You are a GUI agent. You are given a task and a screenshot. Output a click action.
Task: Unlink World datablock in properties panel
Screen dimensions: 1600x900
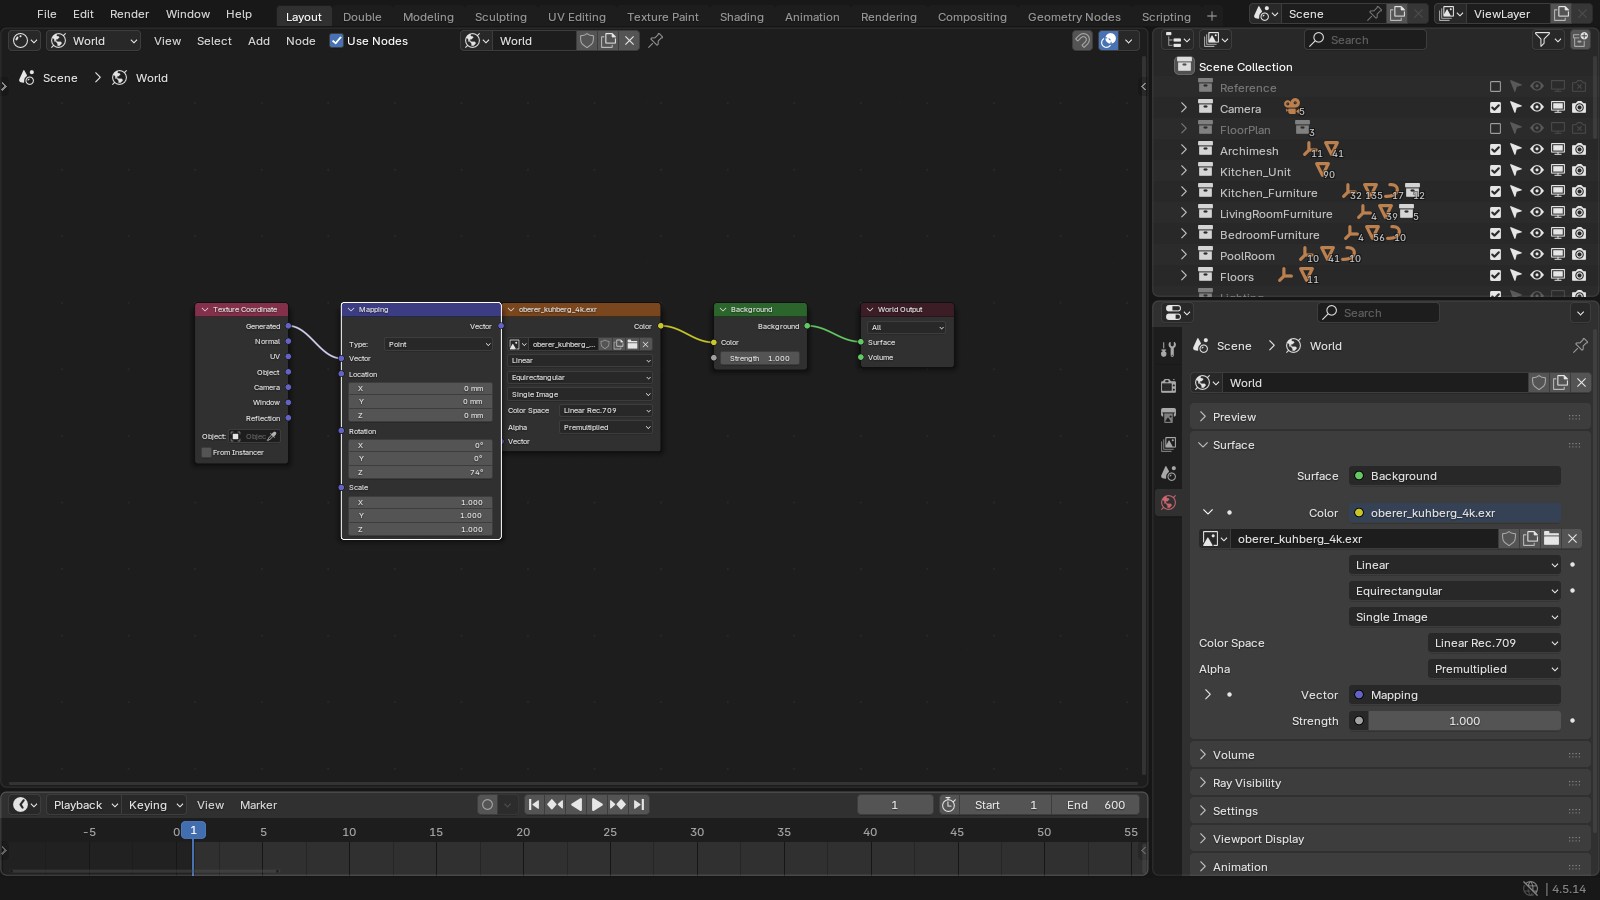click(1581, 383)
